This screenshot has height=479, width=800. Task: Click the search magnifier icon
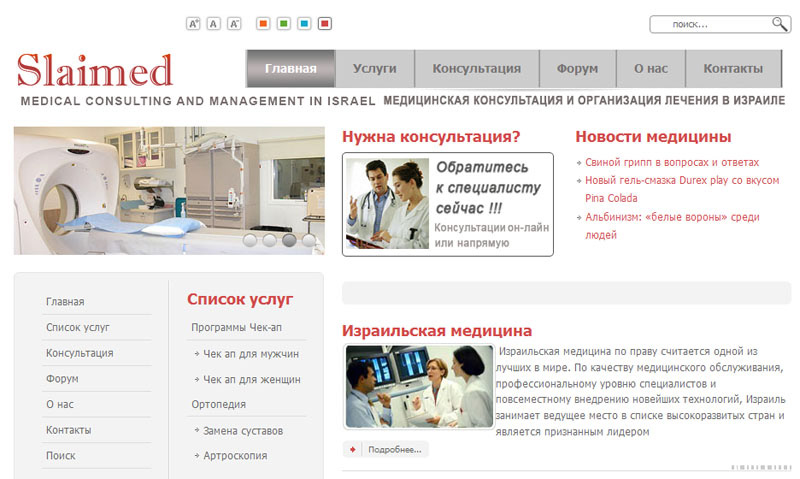click(779, 24)
